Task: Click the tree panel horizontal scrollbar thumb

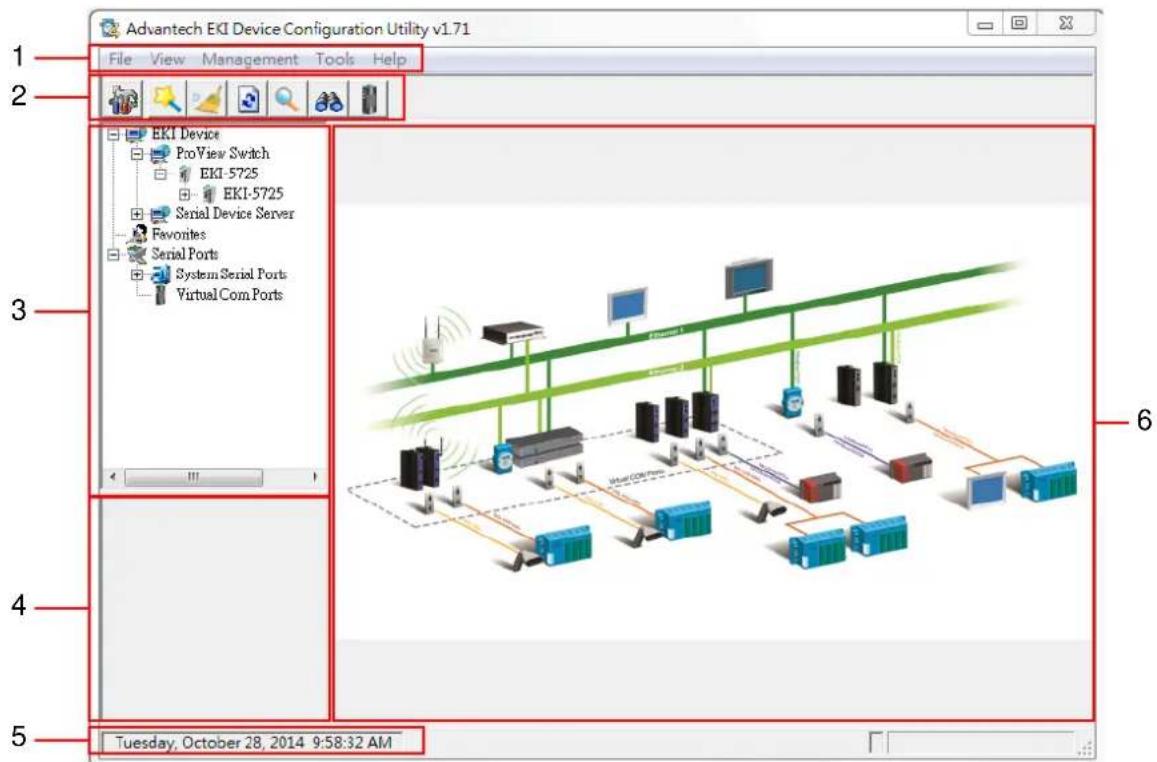Action: 193,477
